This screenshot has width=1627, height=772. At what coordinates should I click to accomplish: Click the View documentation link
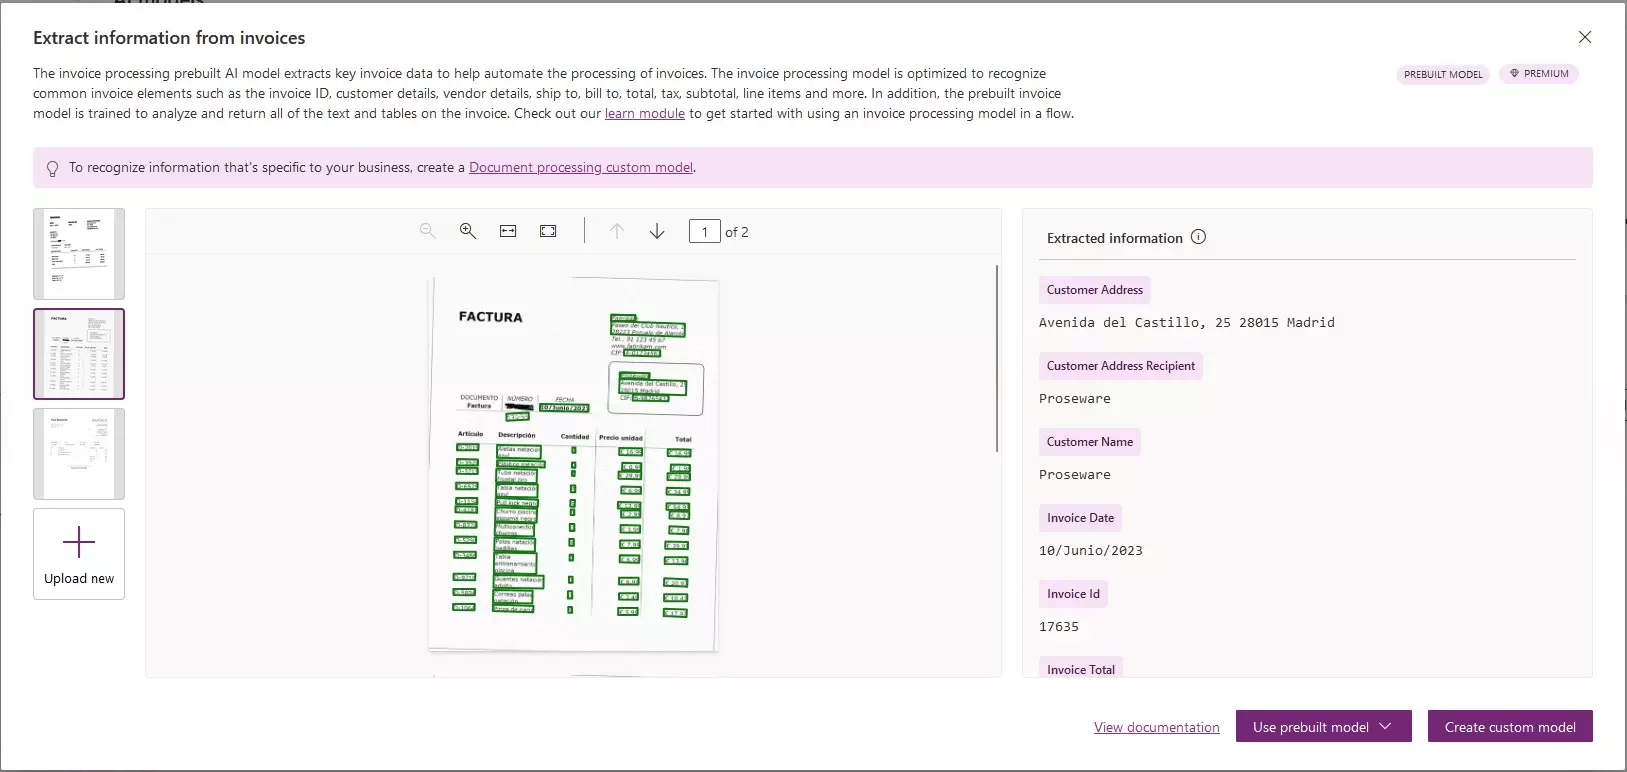[x=1157, y=727]
